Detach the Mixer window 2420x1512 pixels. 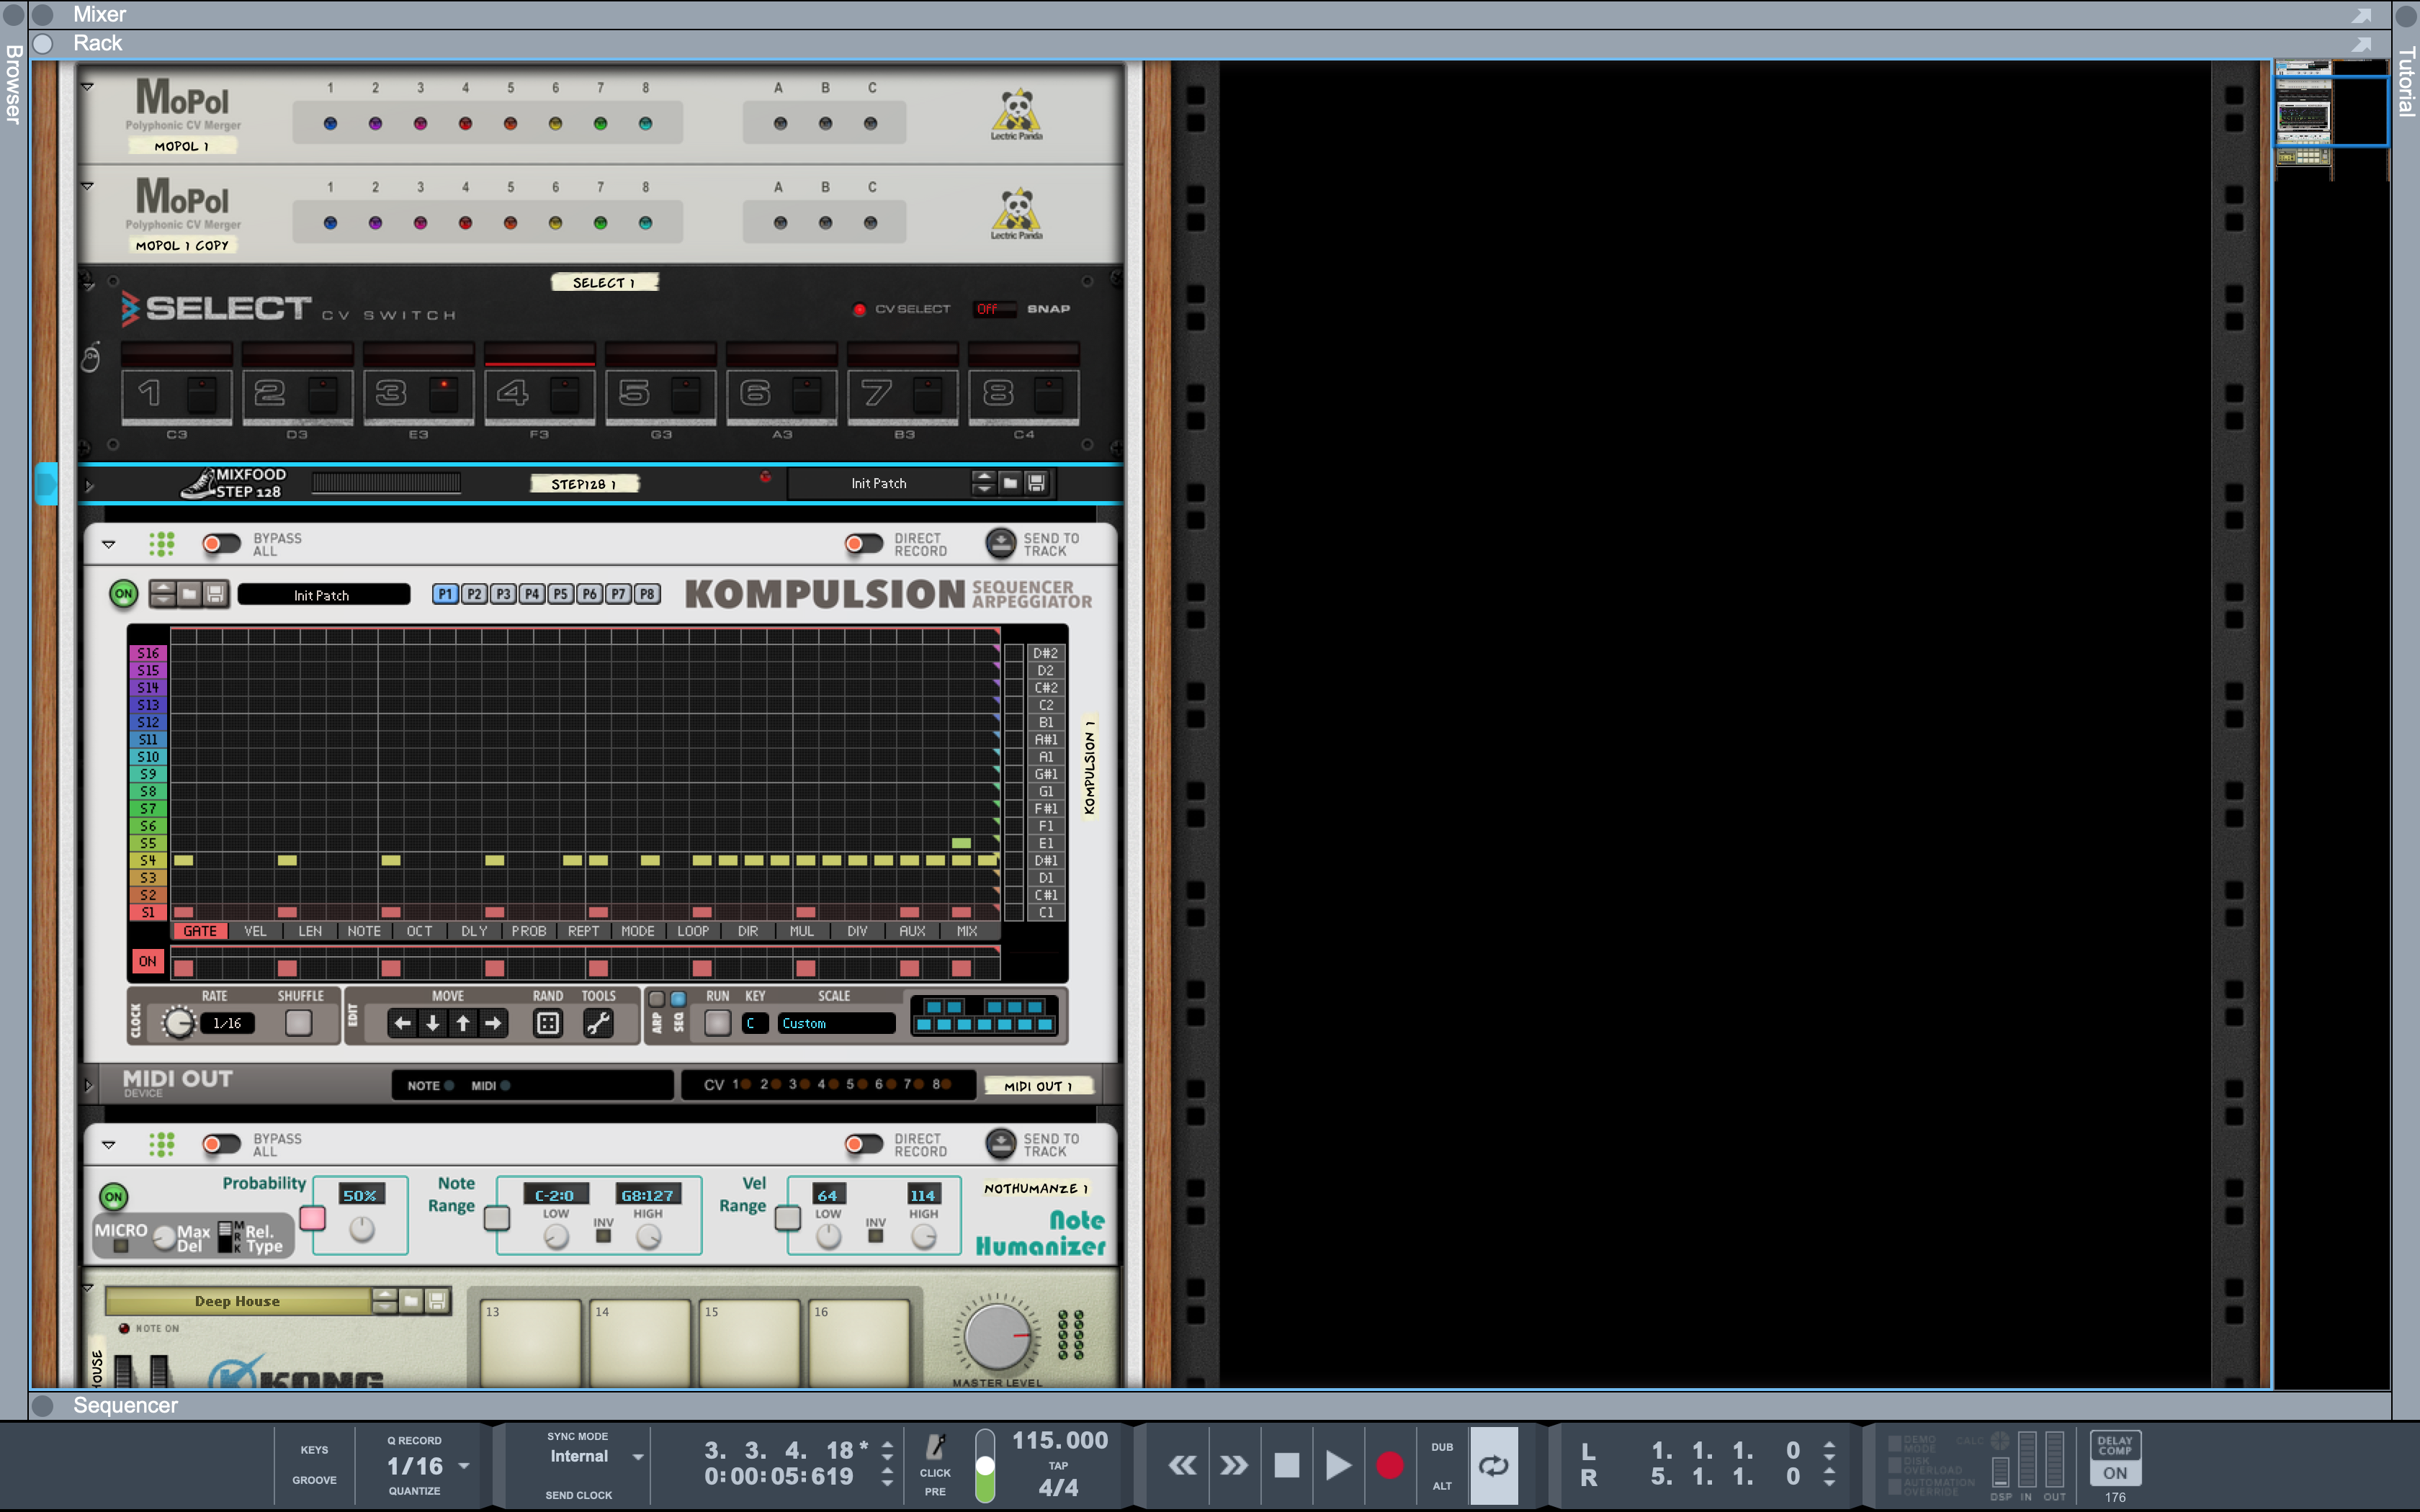point(2362,15)
